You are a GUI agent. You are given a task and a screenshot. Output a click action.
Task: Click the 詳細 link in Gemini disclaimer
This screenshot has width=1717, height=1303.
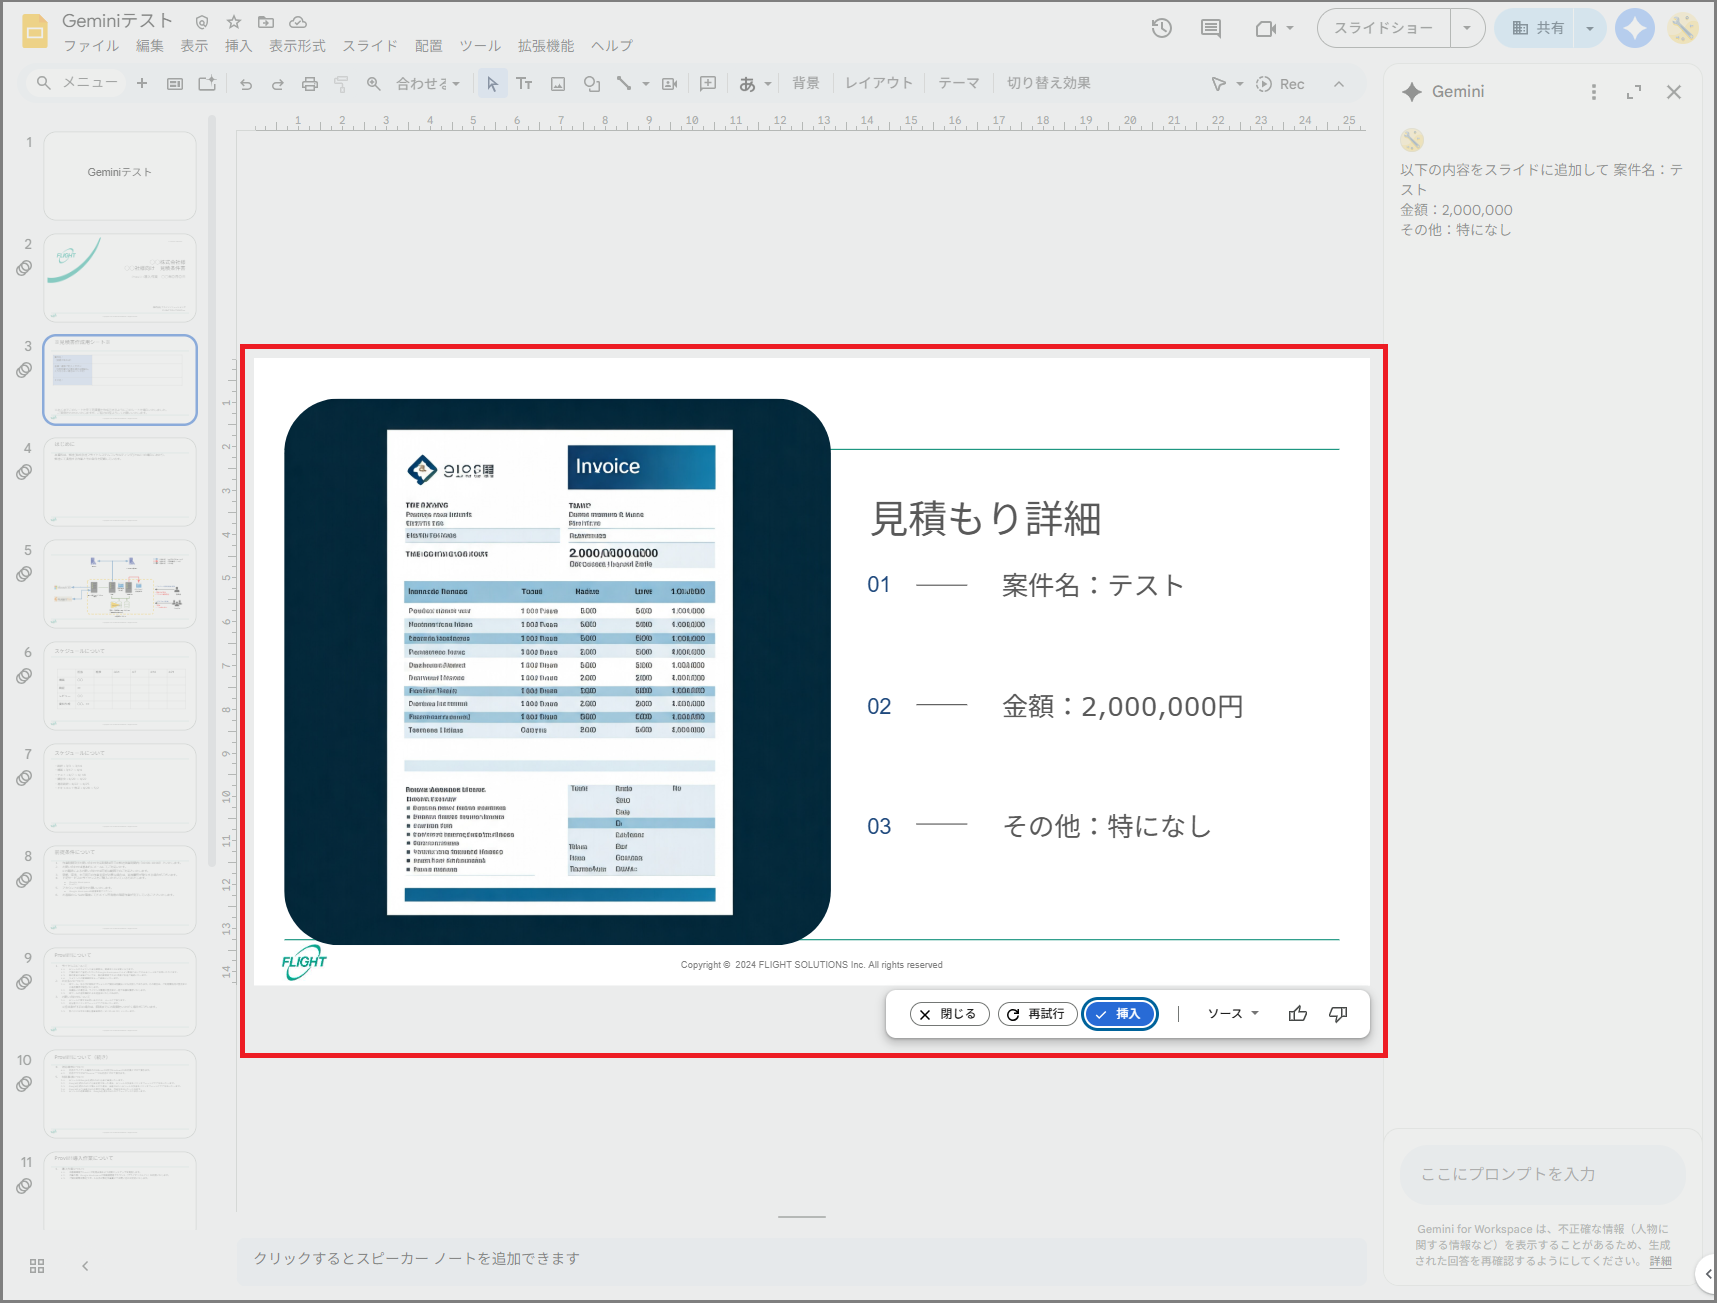[x=1660, y=1261]
